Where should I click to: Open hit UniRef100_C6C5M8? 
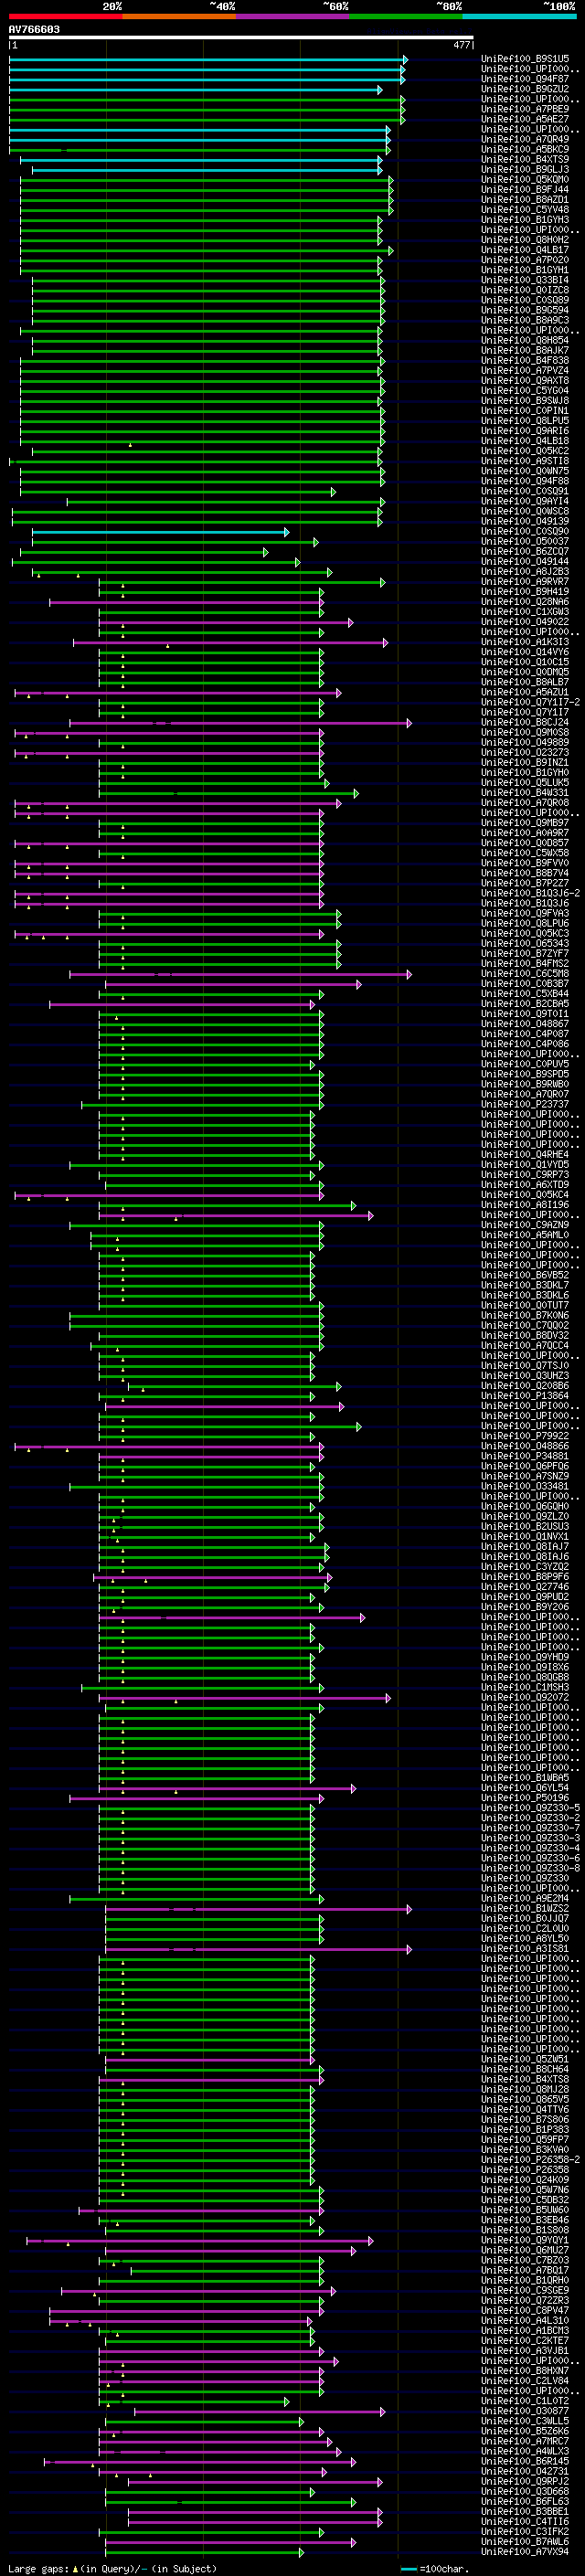(524, 974)
